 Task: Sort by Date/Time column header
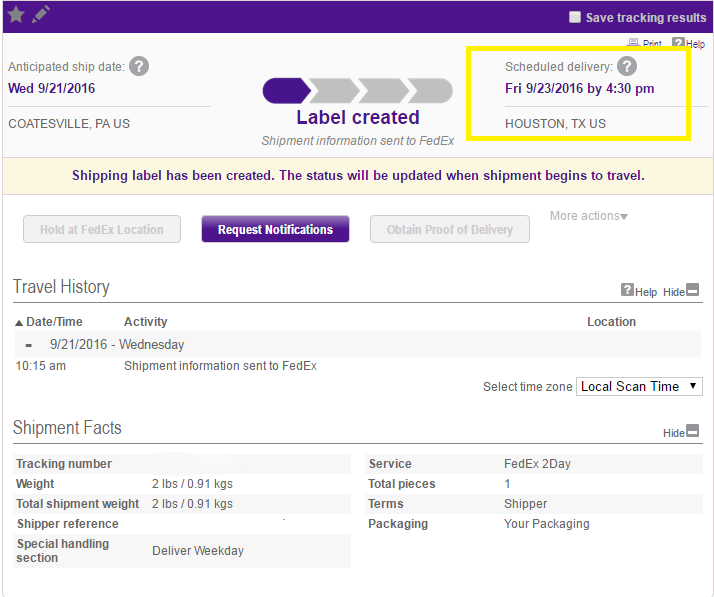(x=49, y=322)
